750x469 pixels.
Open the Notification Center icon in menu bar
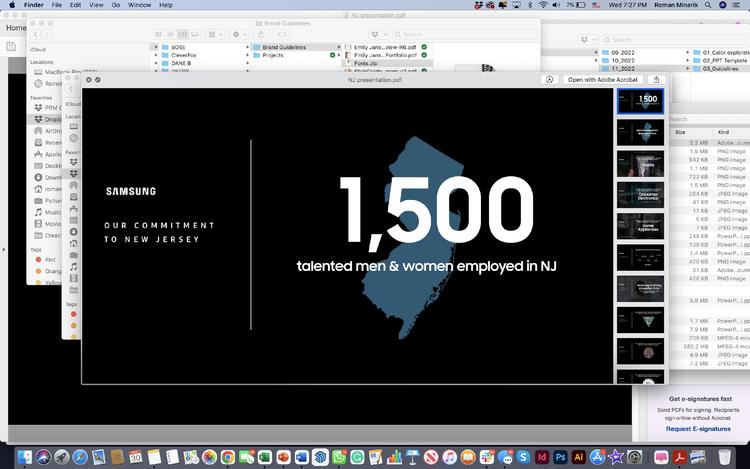pyautogui.click(x=736, y=5)
